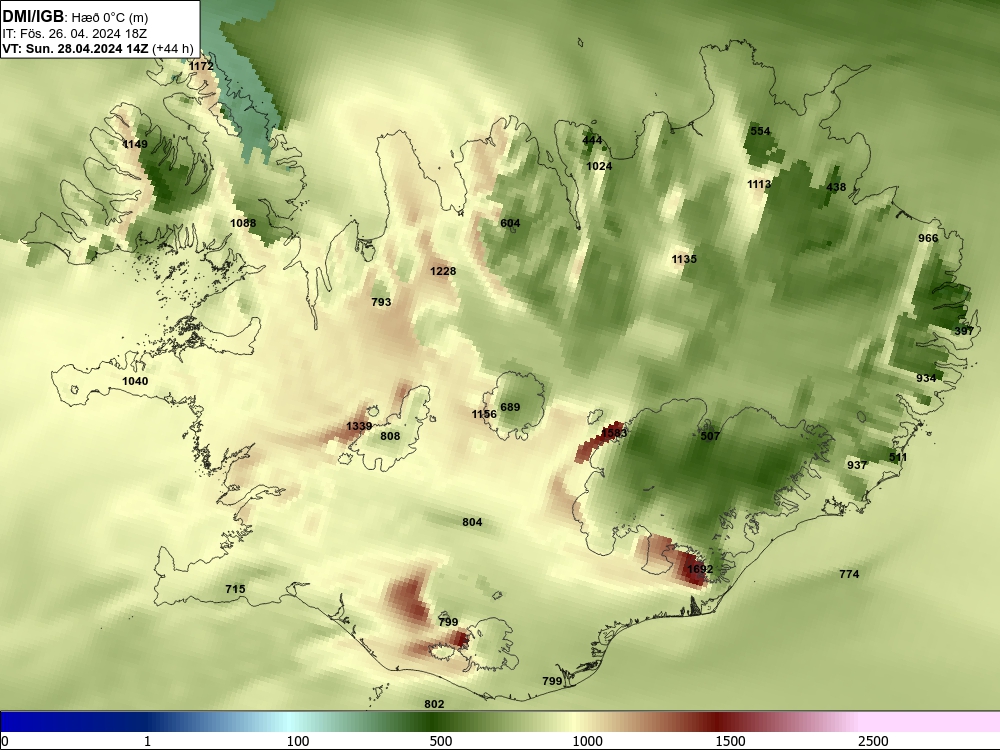Image resolution: width=1000 pixels, height=750 pixels.
Task: Click the 689 value inside Hofsjökull outline
Action: point(510,407)
